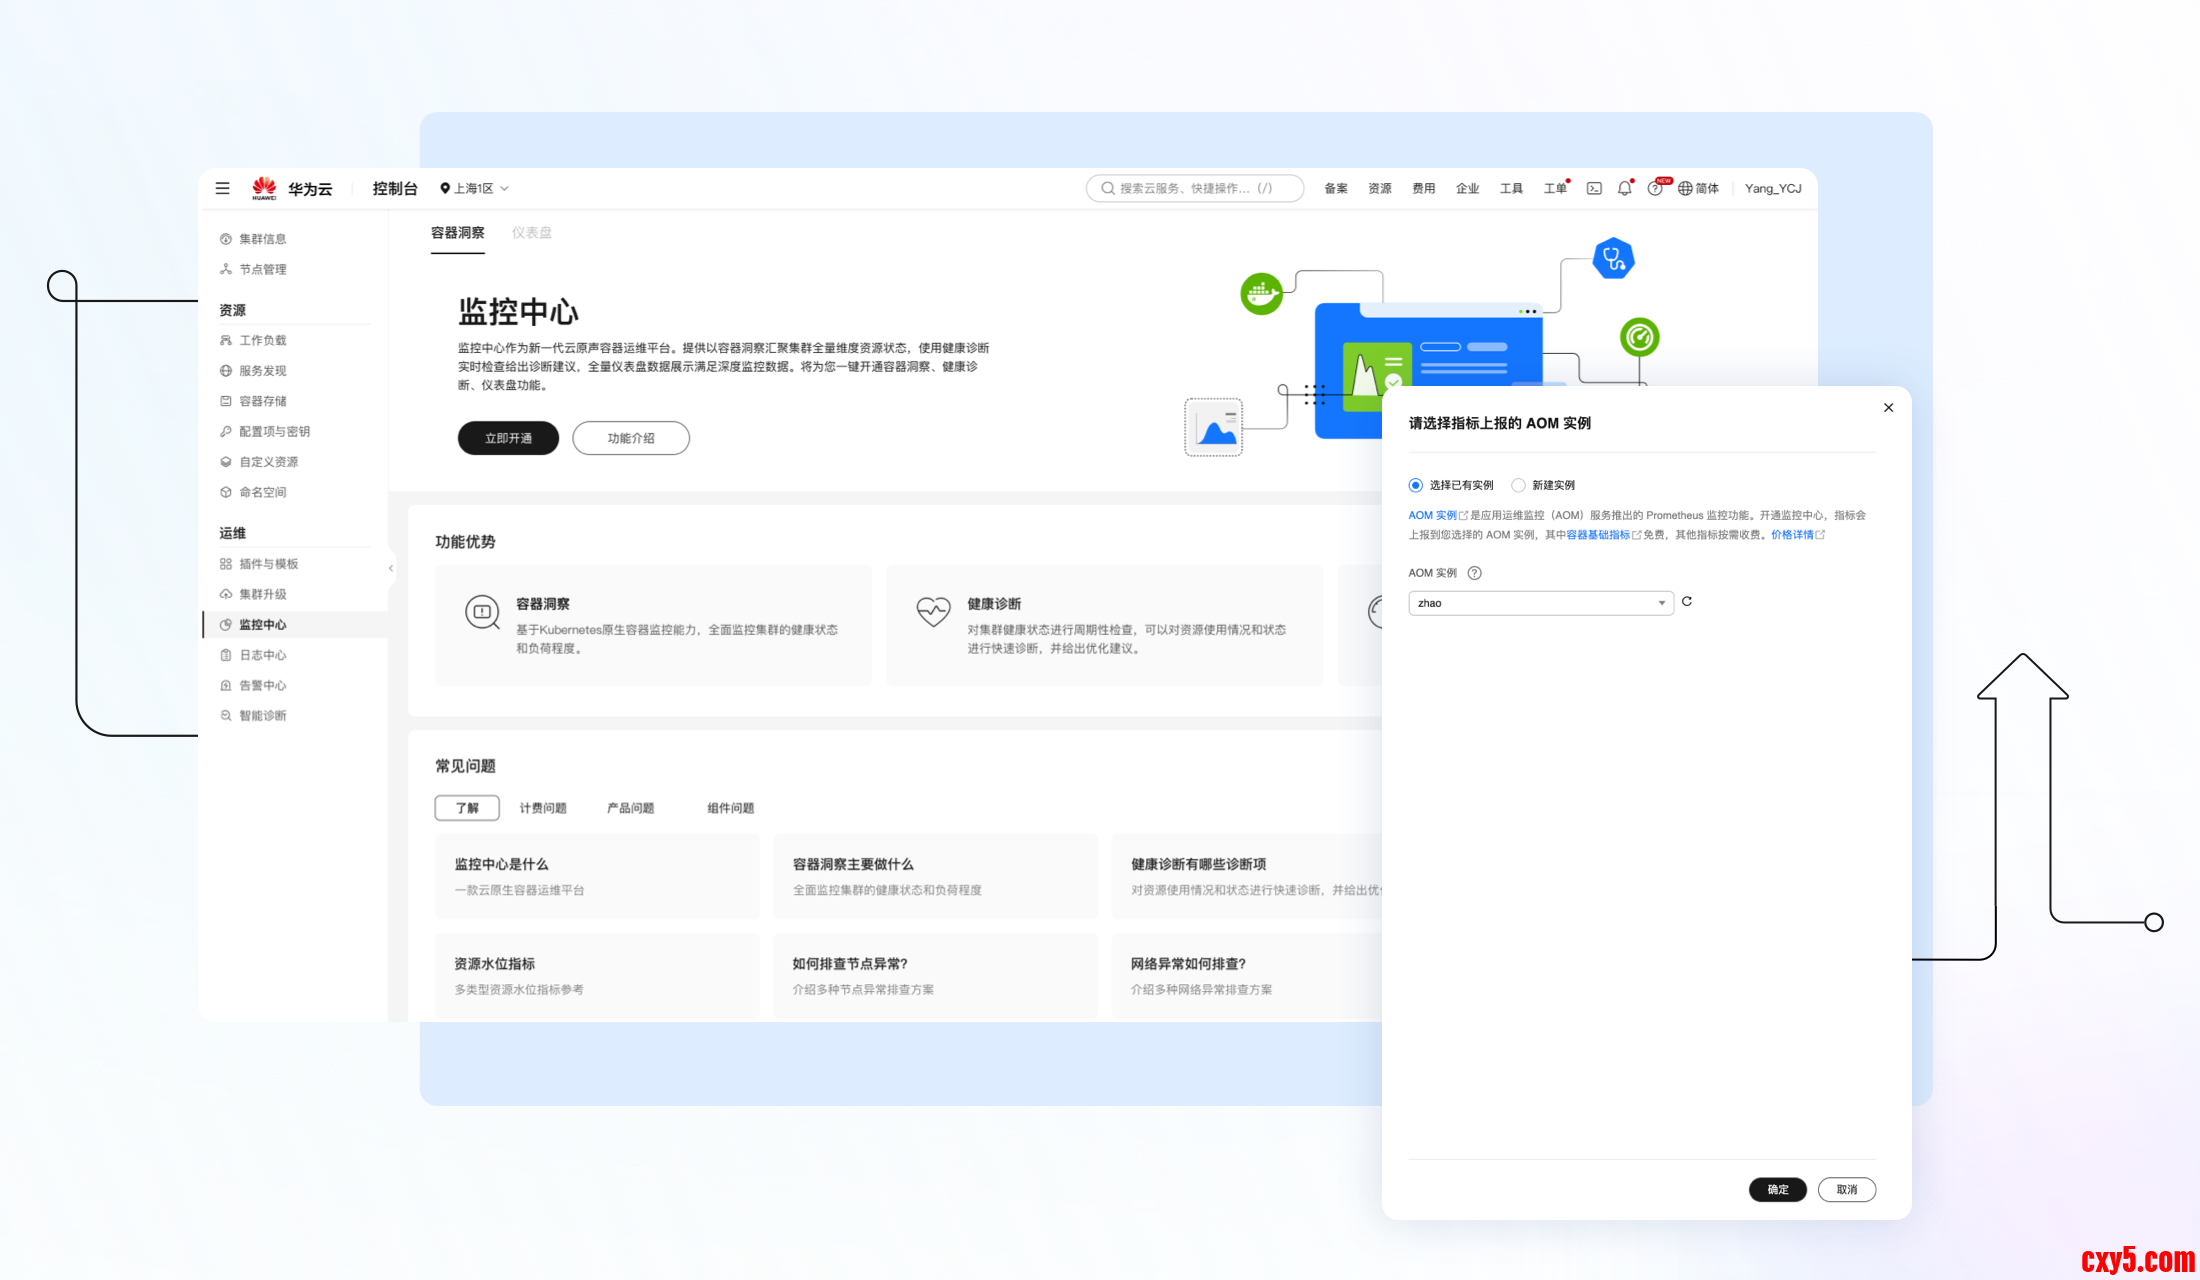Open the 简体 language selector

(x=1698, y=188)
